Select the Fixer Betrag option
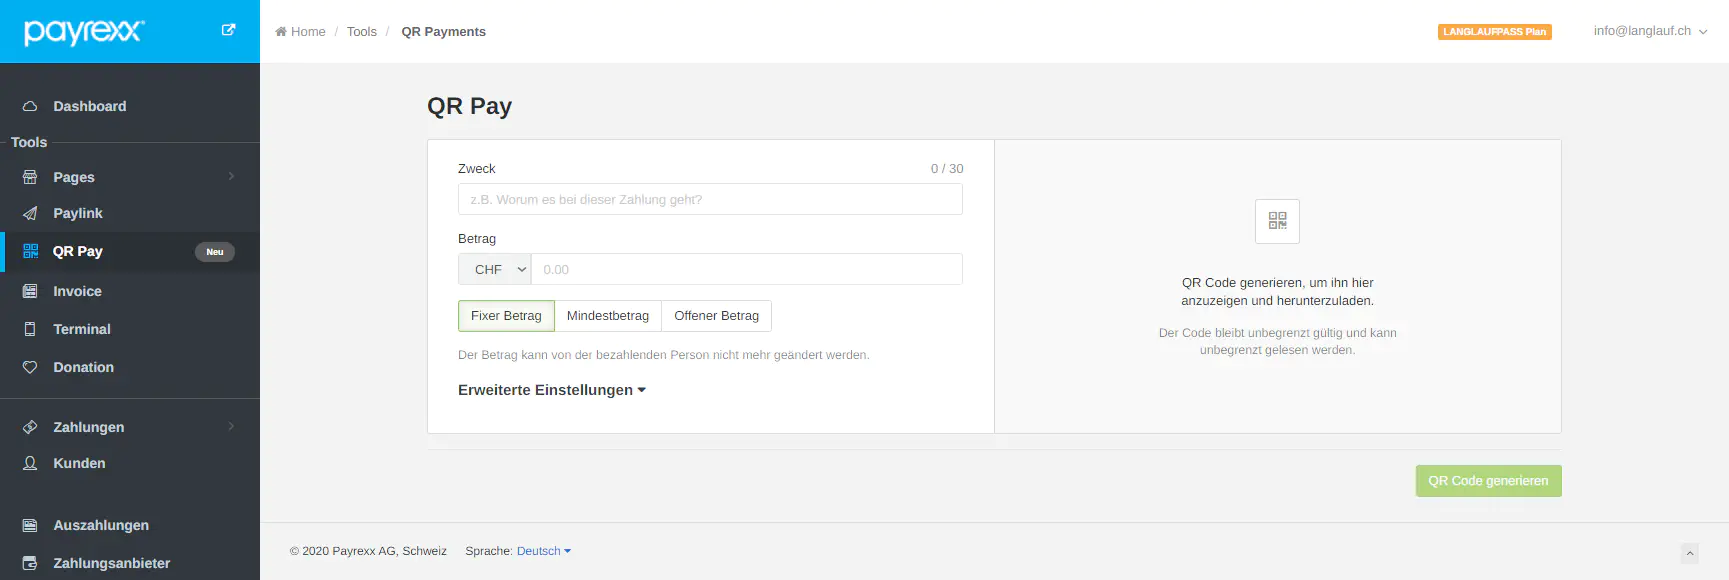 click(x=506, y=316)
